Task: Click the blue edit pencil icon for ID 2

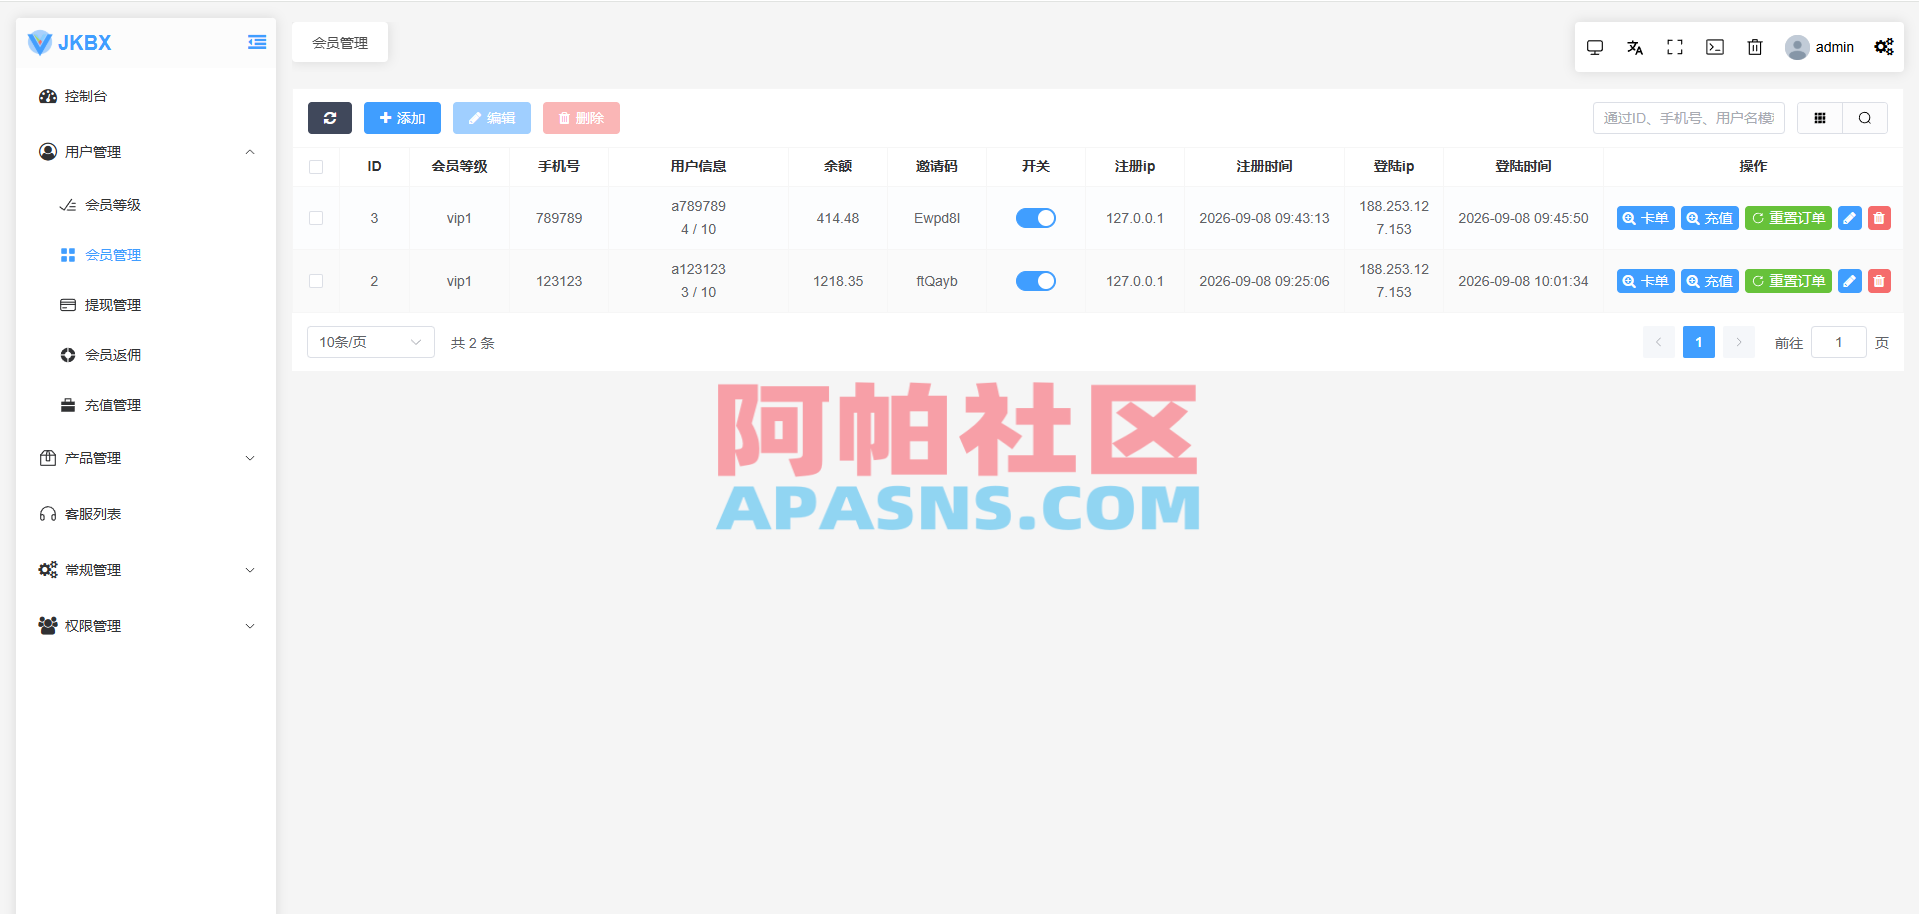Action: click(x=1850, y=281)
